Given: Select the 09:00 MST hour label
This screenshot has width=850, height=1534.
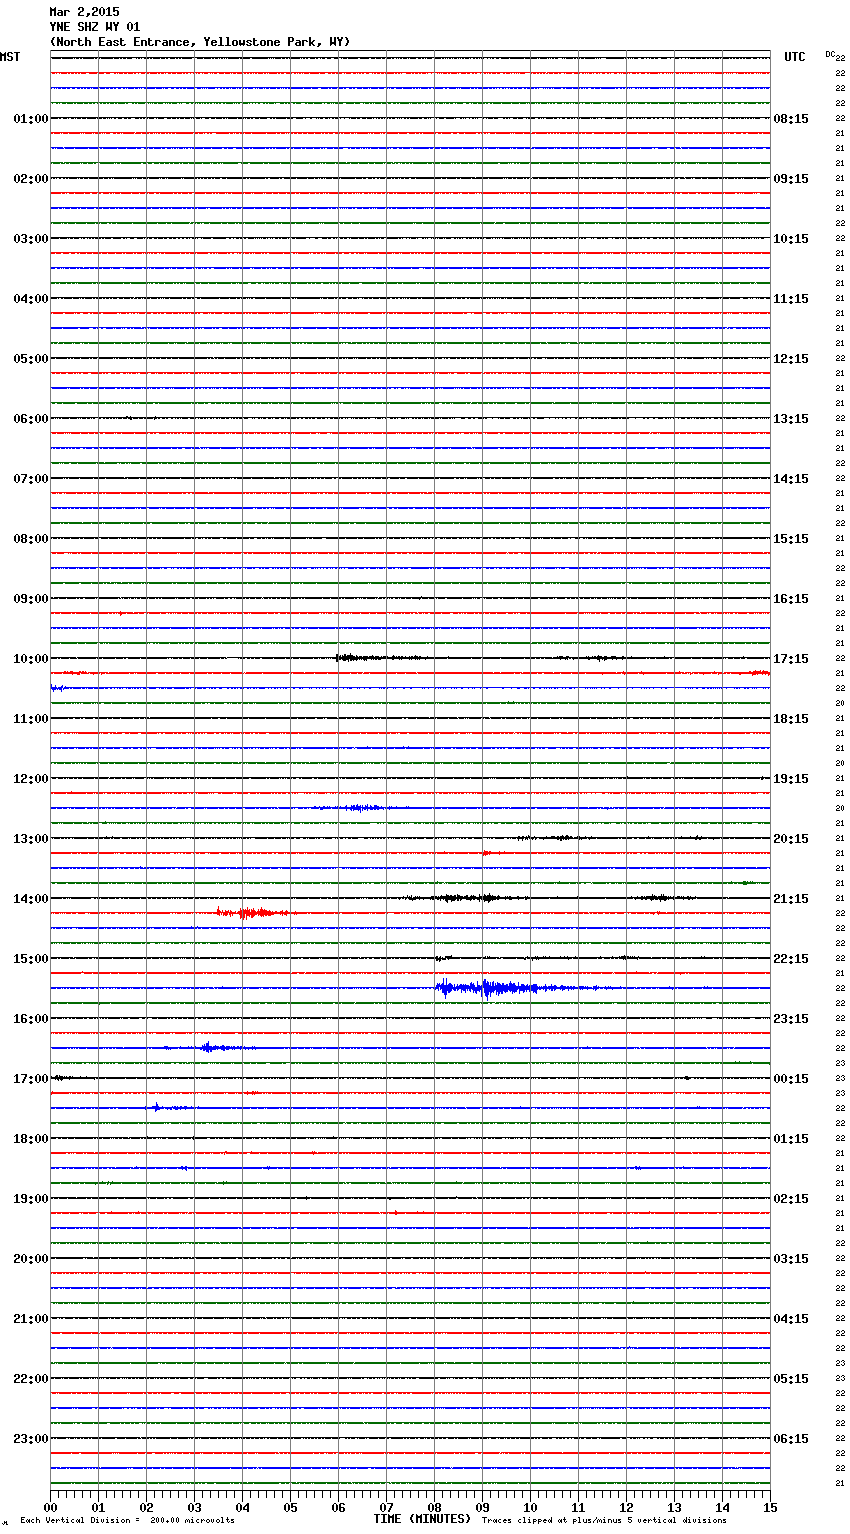Looking at the screenshot, I should (x=31, y=599).
